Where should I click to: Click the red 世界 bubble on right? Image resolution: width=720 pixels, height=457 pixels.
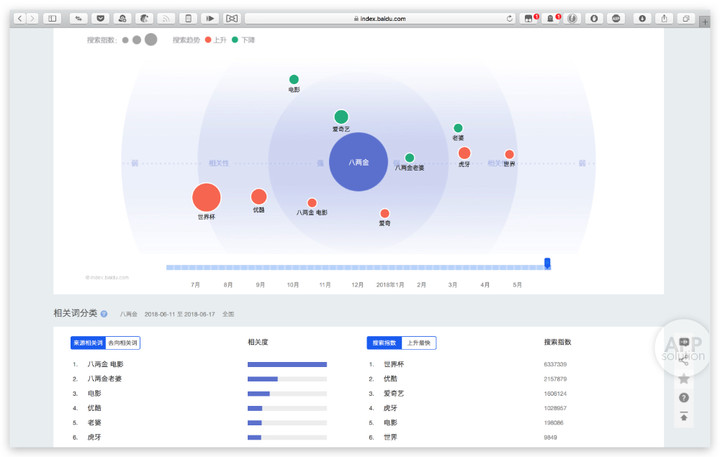(x=509, y=154)
